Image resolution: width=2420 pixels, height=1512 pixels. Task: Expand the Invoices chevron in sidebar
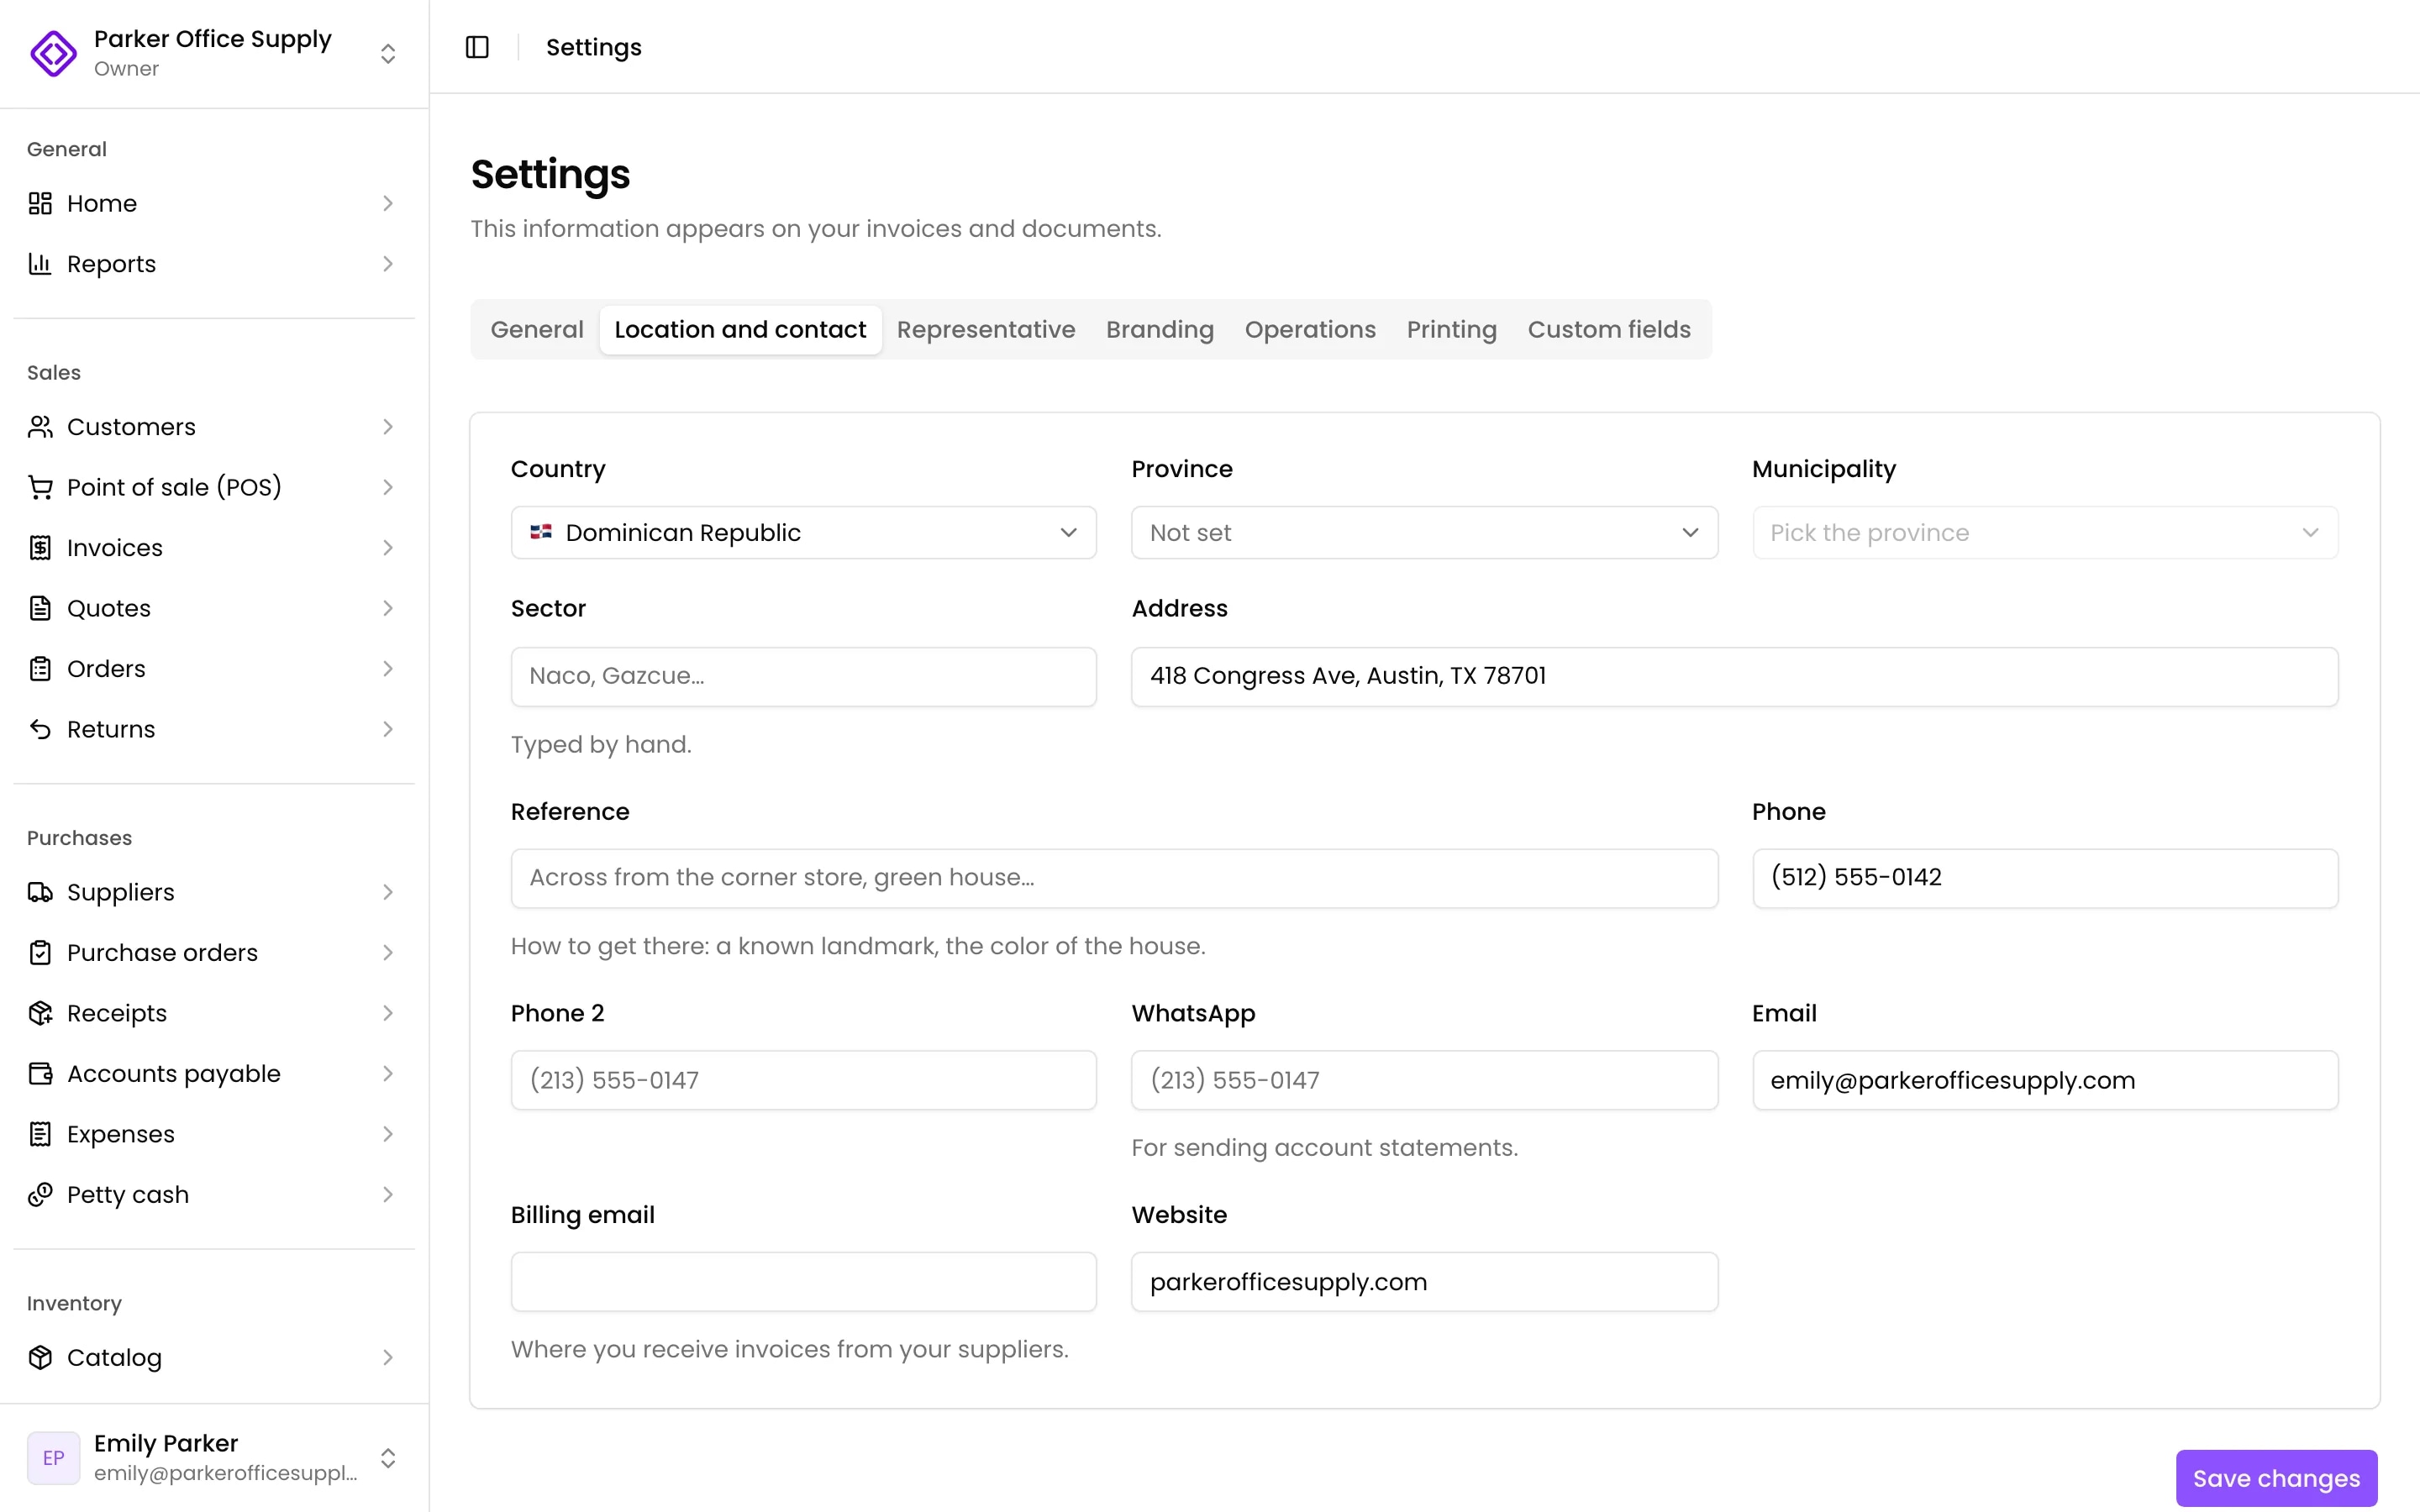point(388,548)
